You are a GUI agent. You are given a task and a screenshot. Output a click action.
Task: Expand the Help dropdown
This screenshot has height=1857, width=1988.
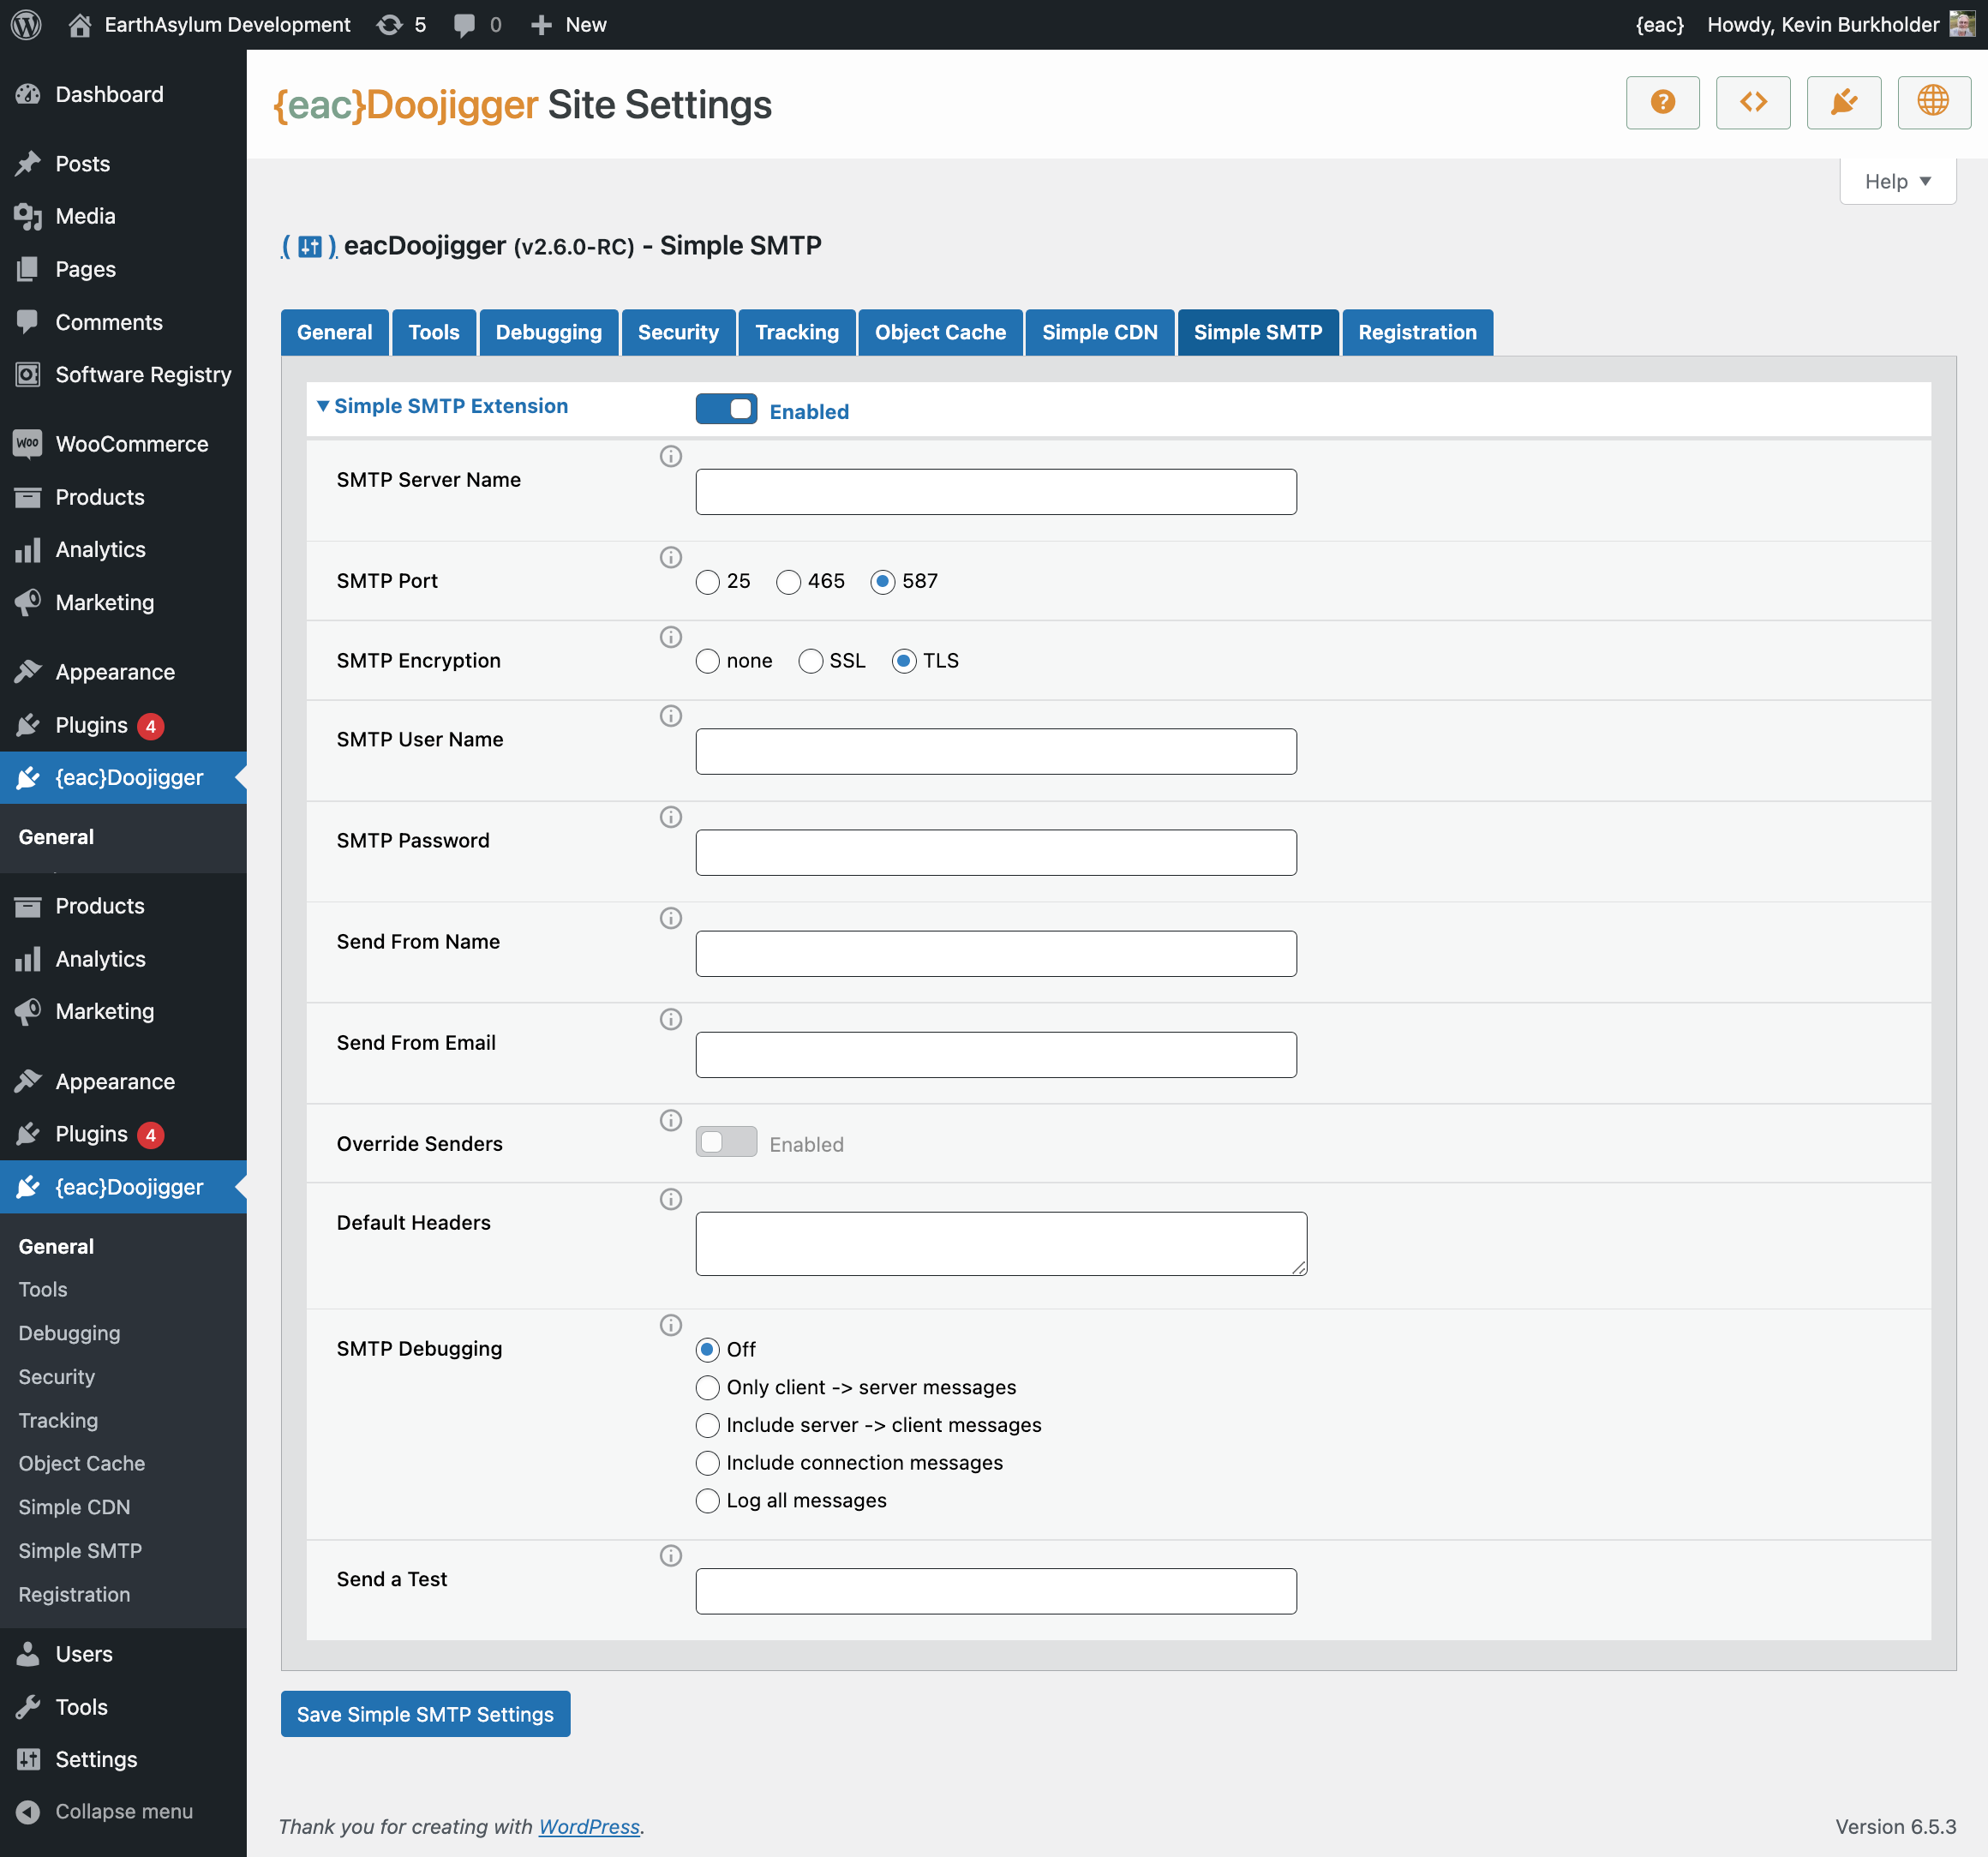pos(1897,181)
